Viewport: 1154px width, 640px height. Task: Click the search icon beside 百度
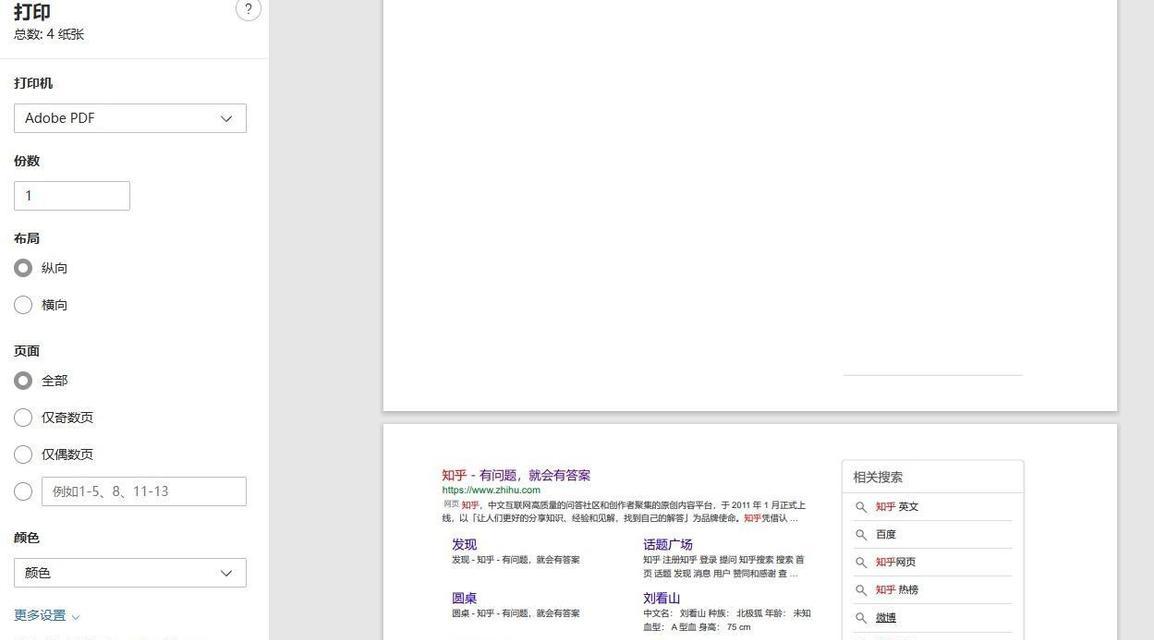click(861, 535)
